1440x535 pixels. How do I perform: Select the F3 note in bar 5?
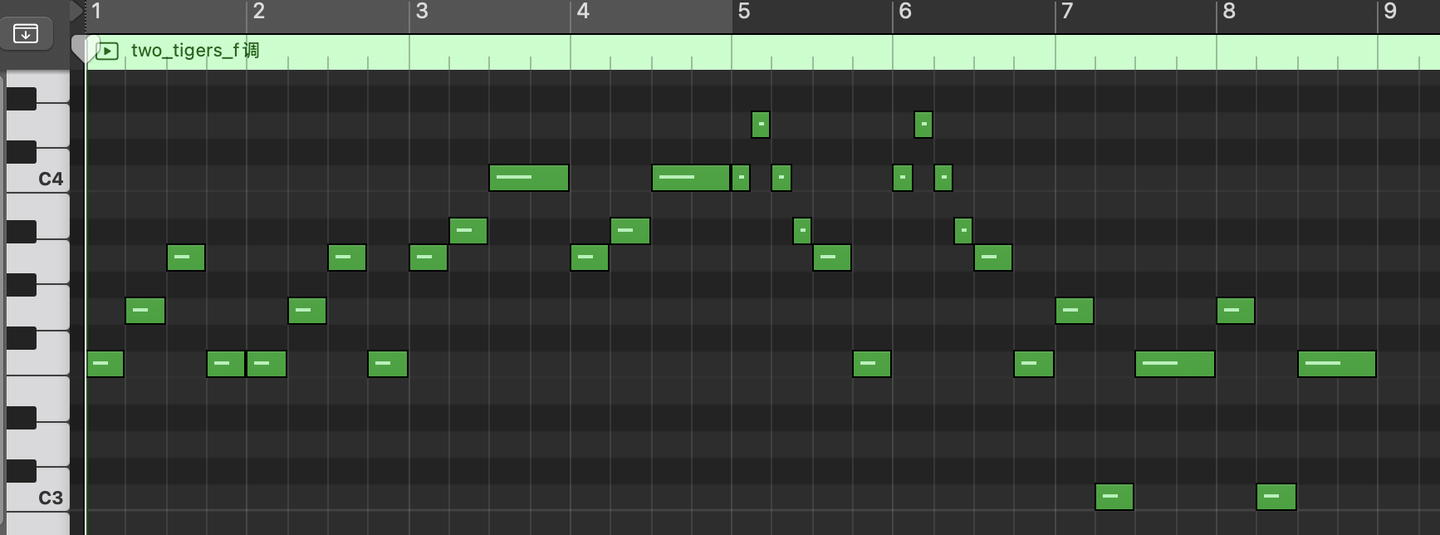click(x=872, y=364)
